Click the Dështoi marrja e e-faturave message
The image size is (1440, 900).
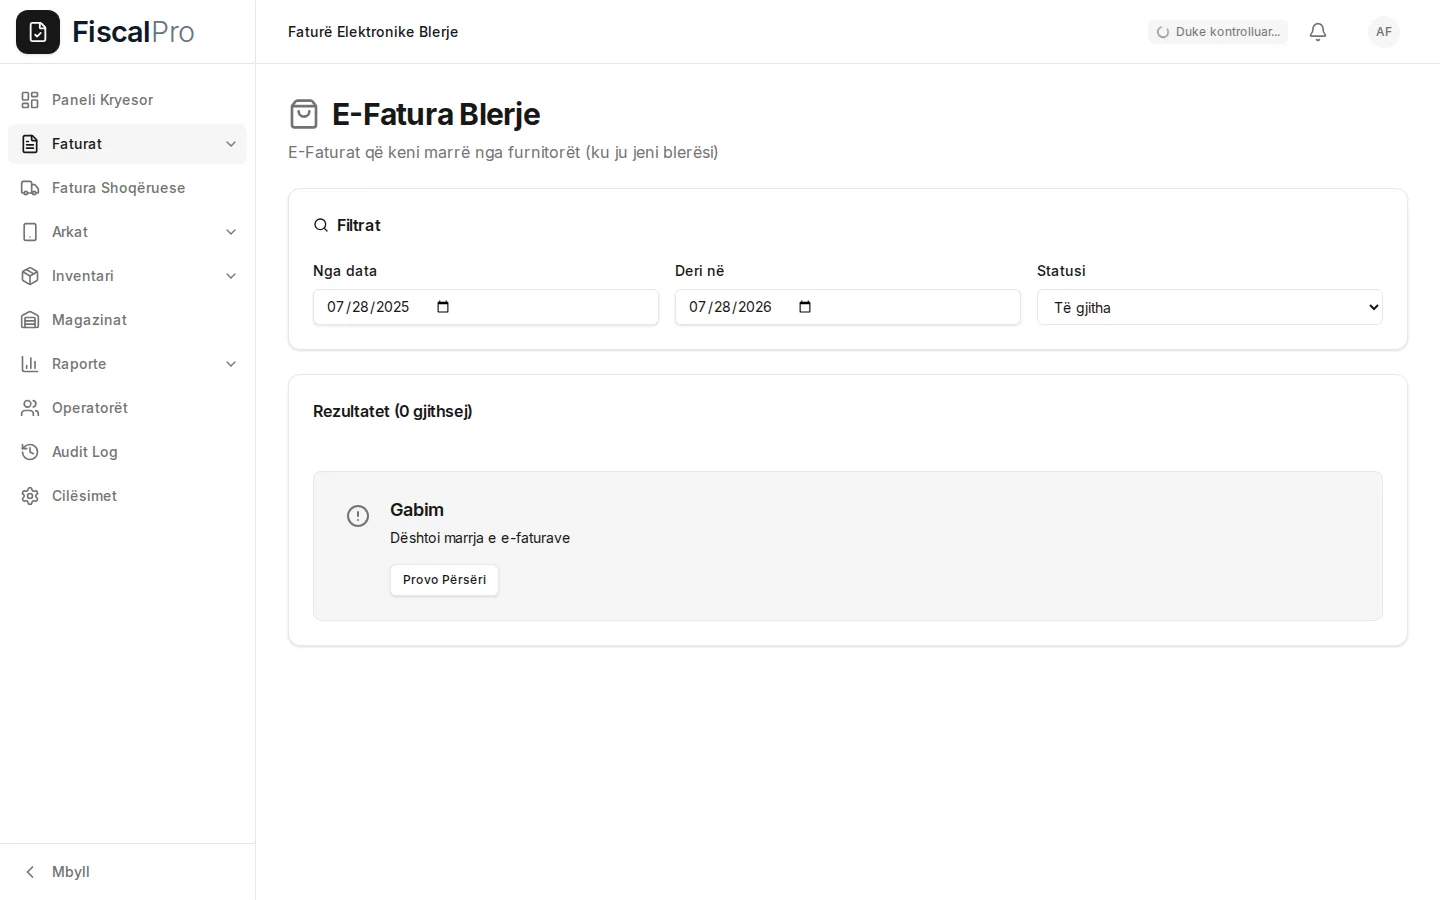click(x=480, y=538)
